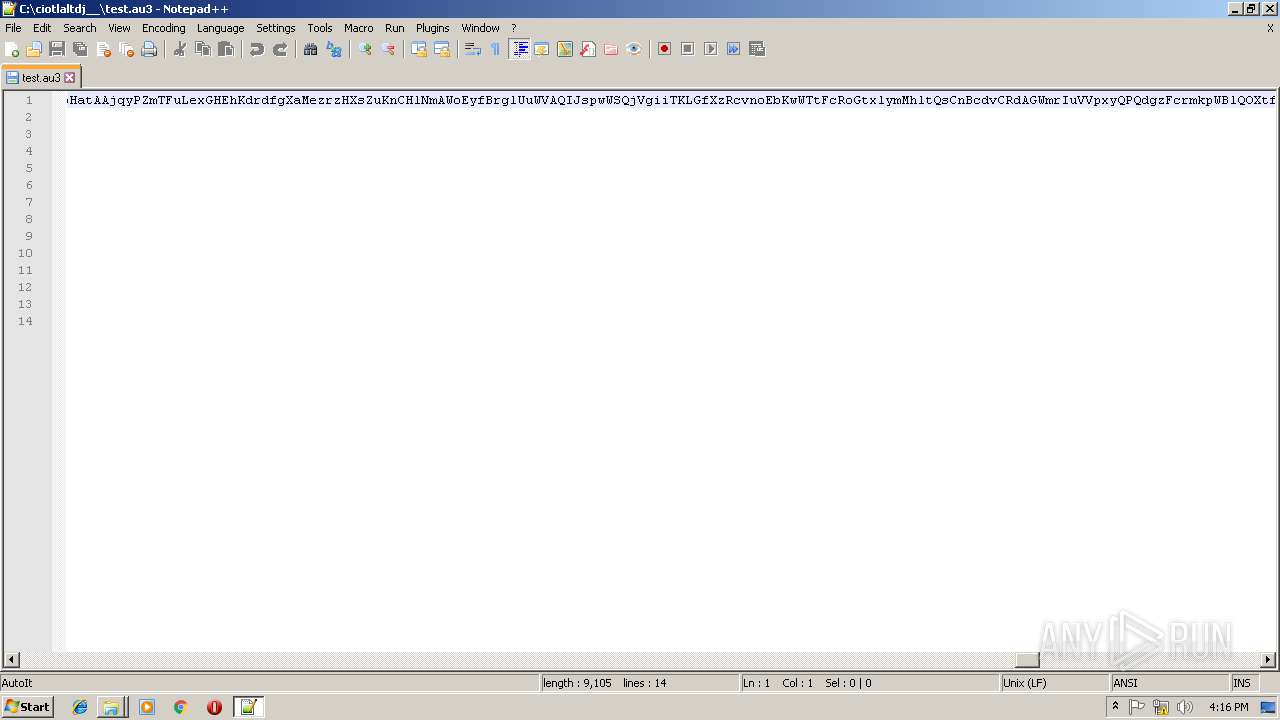Start macro recording
Viewport: 1280px width, 720px height.
click(664, 49)
